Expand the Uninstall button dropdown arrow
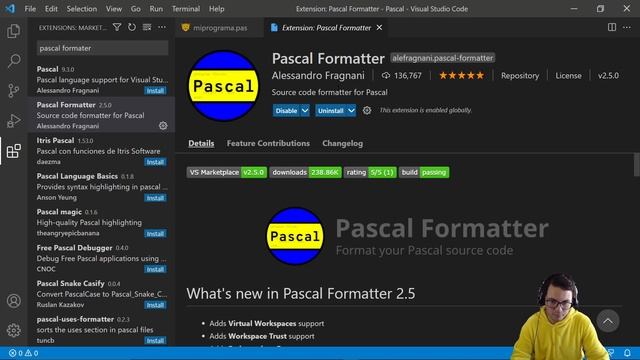This screenshot has width=640, height=360. (351, 111)
